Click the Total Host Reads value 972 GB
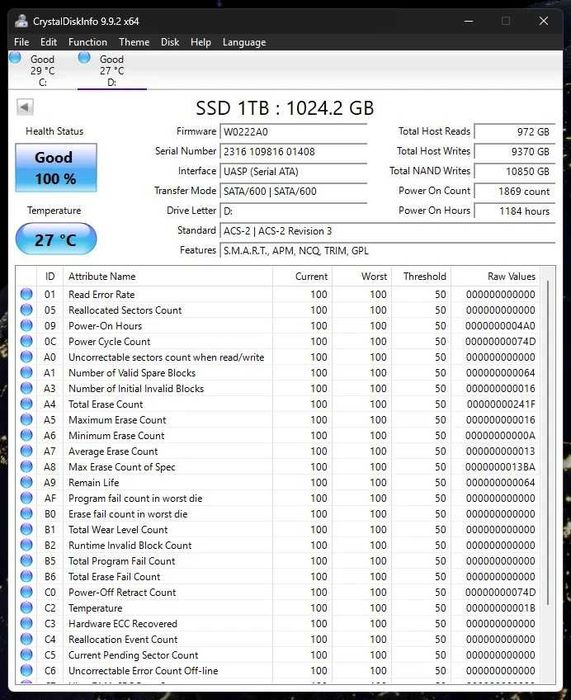 pos(515,132)
